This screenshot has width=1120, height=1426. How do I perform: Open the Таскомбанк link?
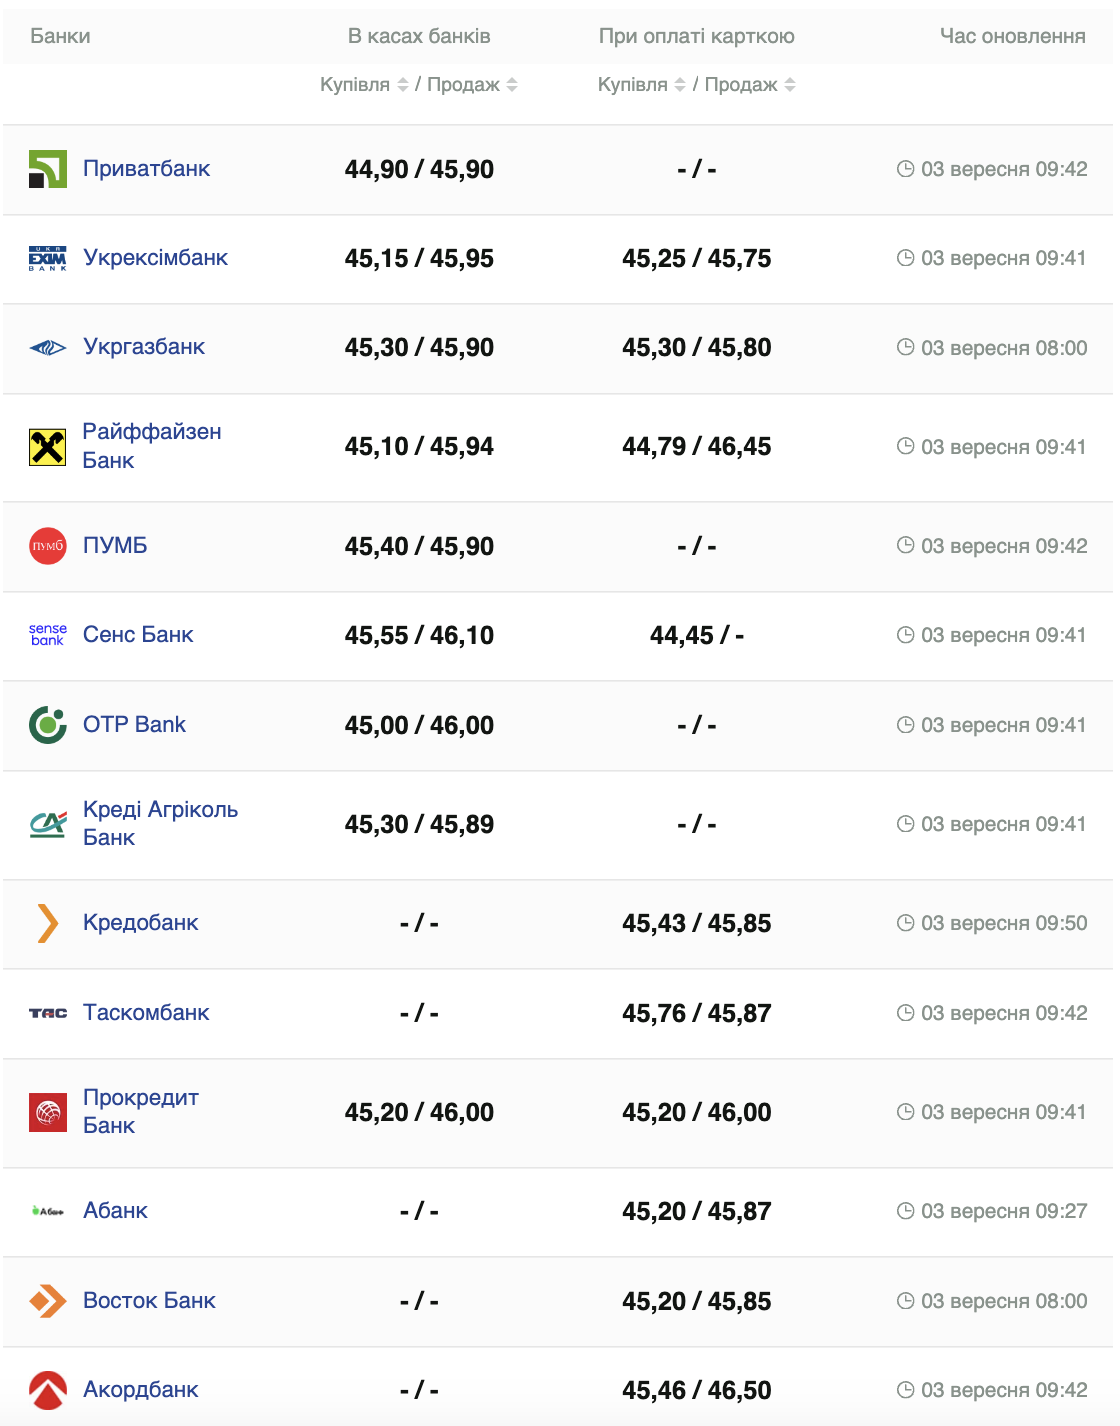[x=146, y=1013]
